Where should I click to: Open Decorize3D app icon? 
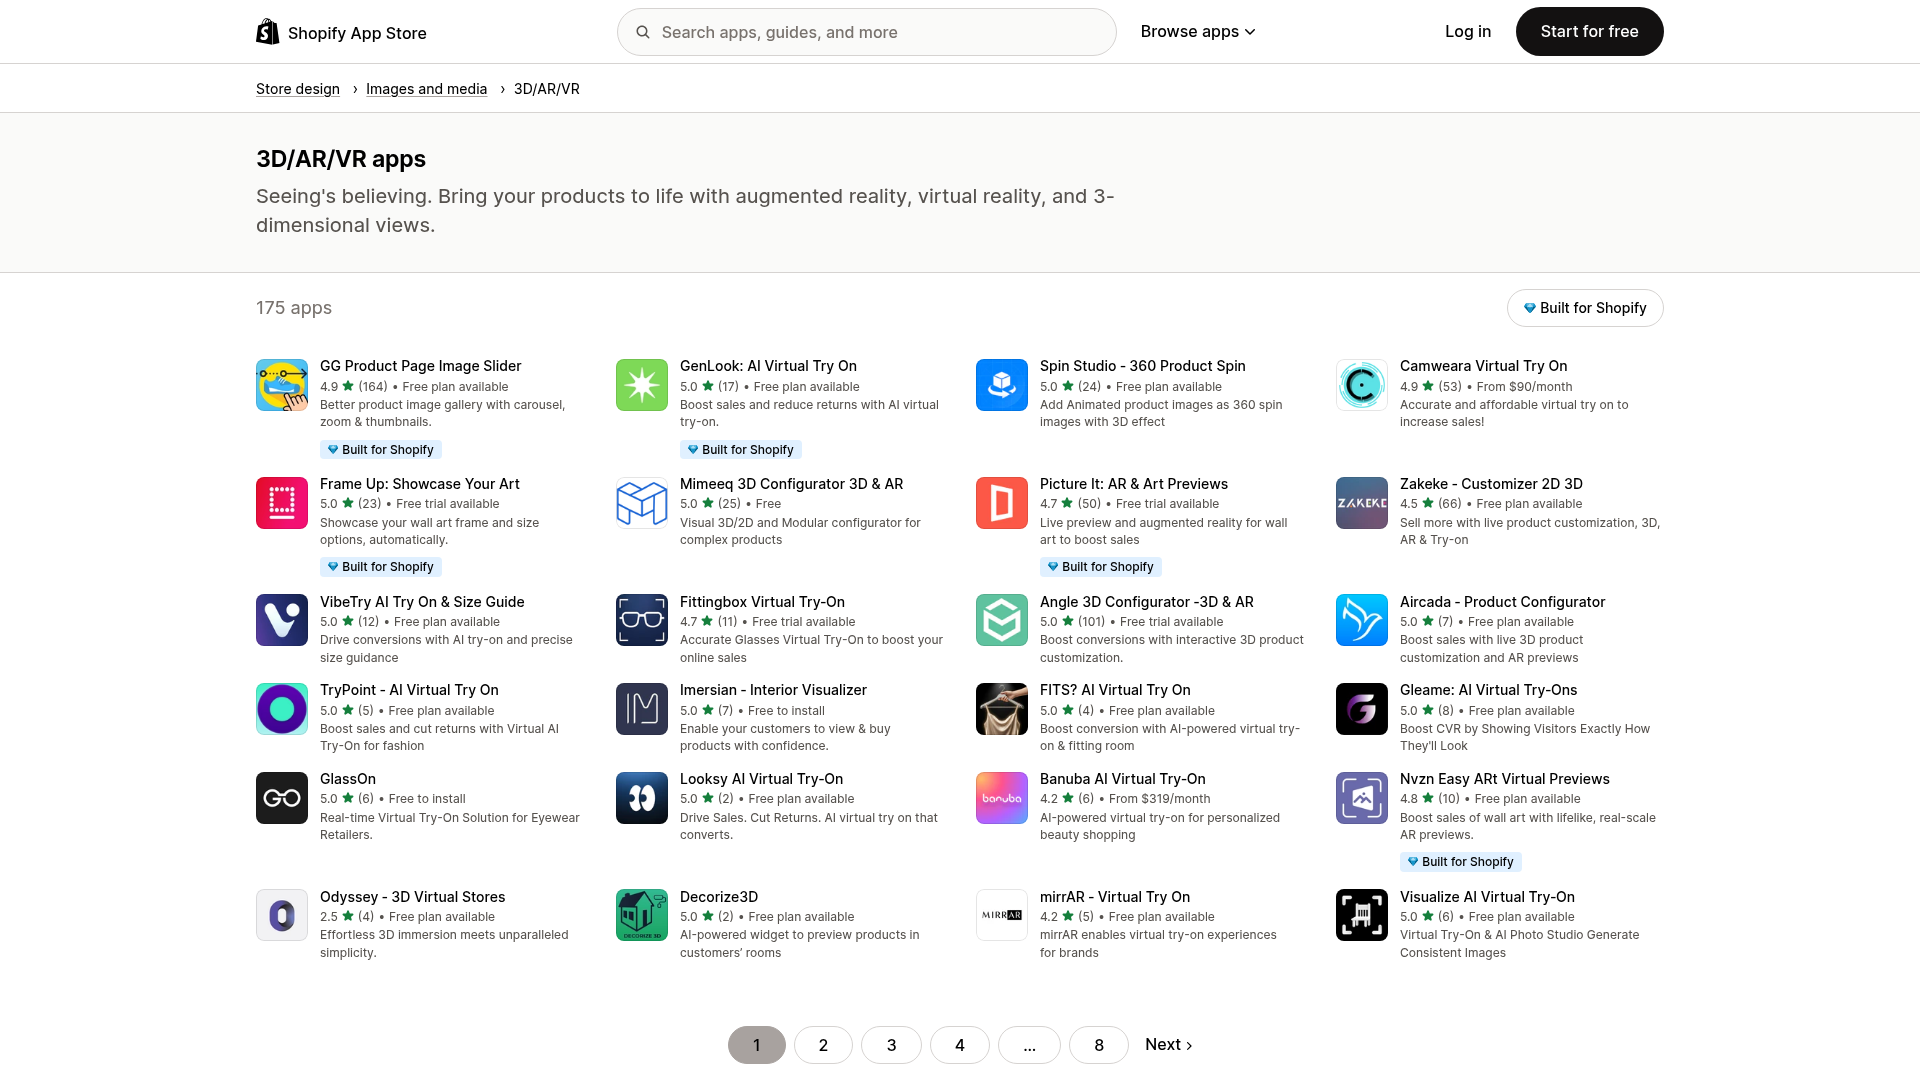coord(642,915)
